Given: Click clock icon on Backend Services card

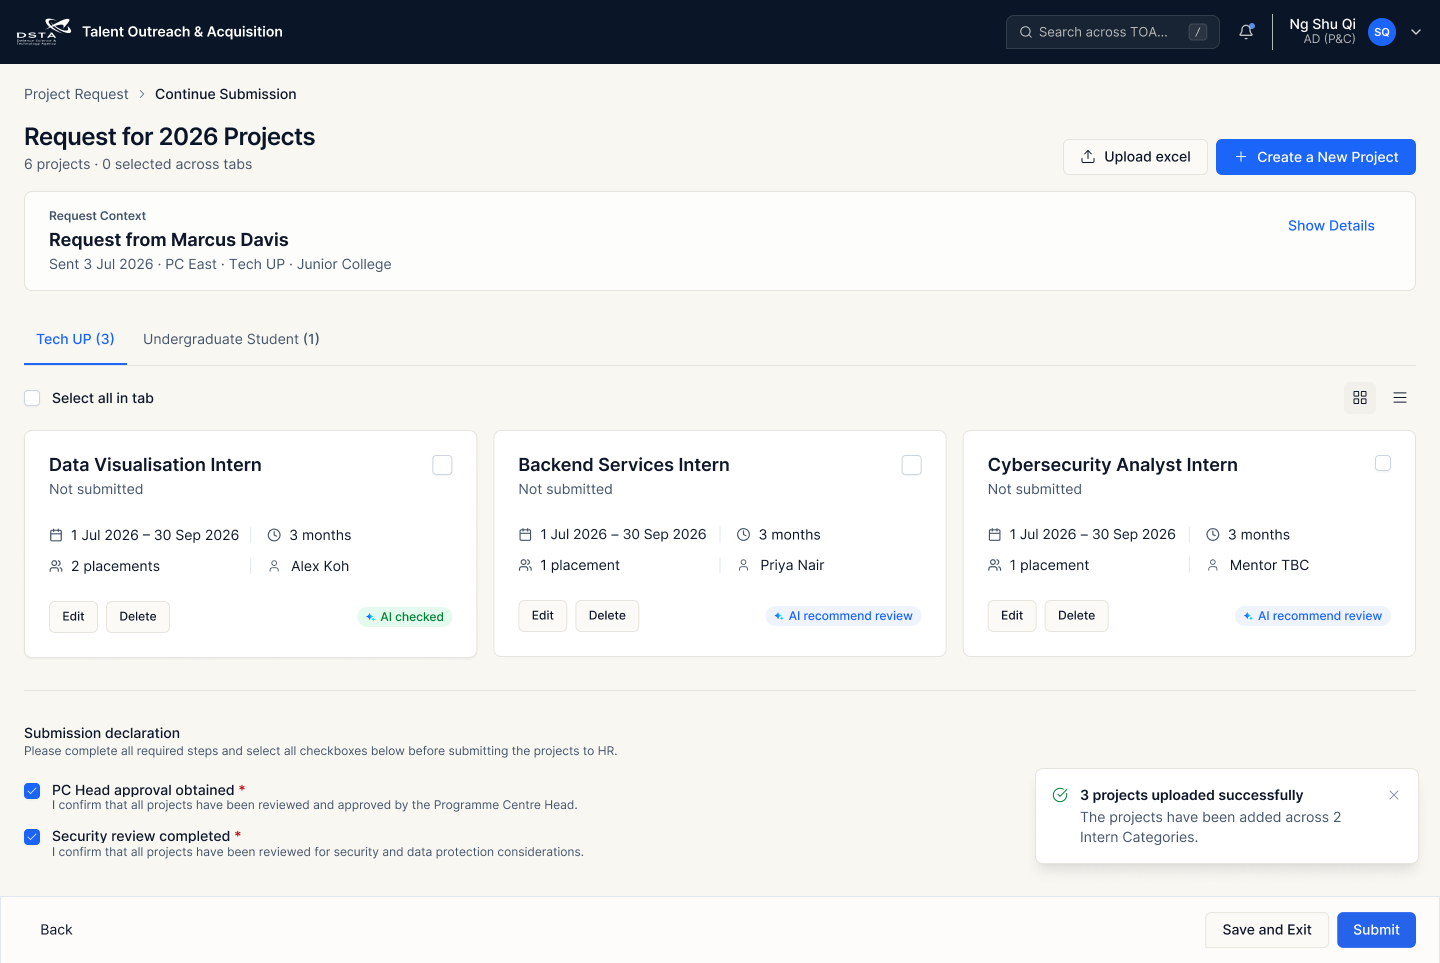Looking at the screenshot, I should tap(743, 535).
